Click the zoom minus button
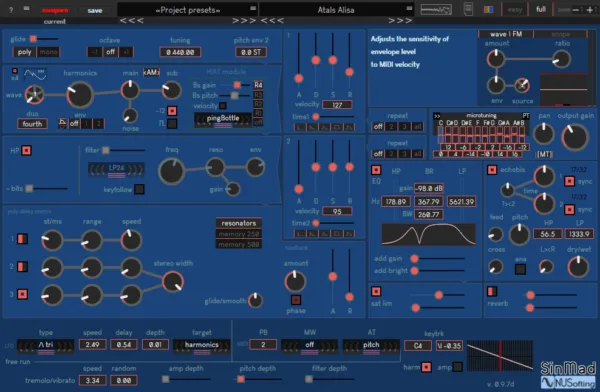The image size is (600, 392). click(576, 10)
